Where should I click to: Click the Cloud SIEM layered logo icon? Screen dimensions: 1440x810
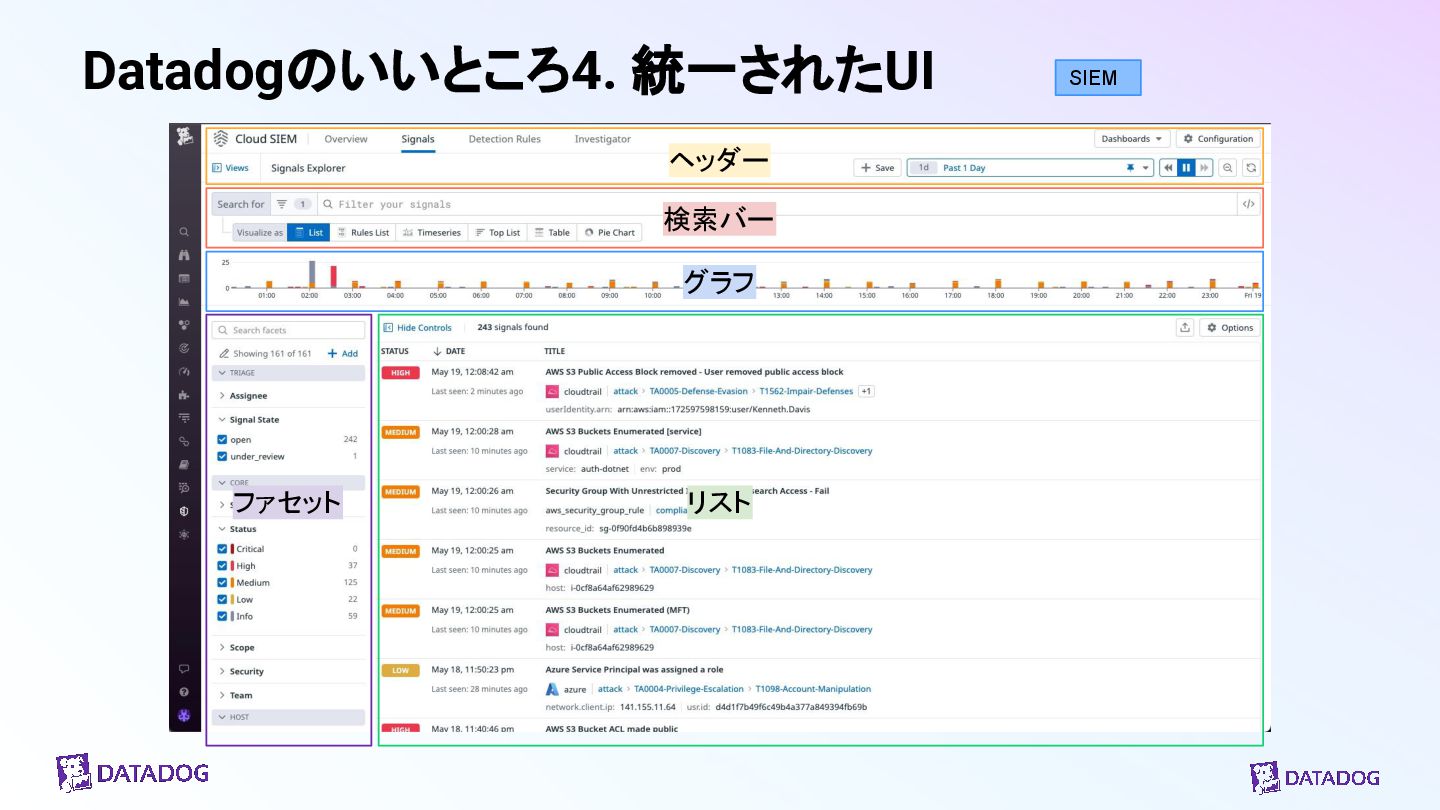click(x=221, y=139)
